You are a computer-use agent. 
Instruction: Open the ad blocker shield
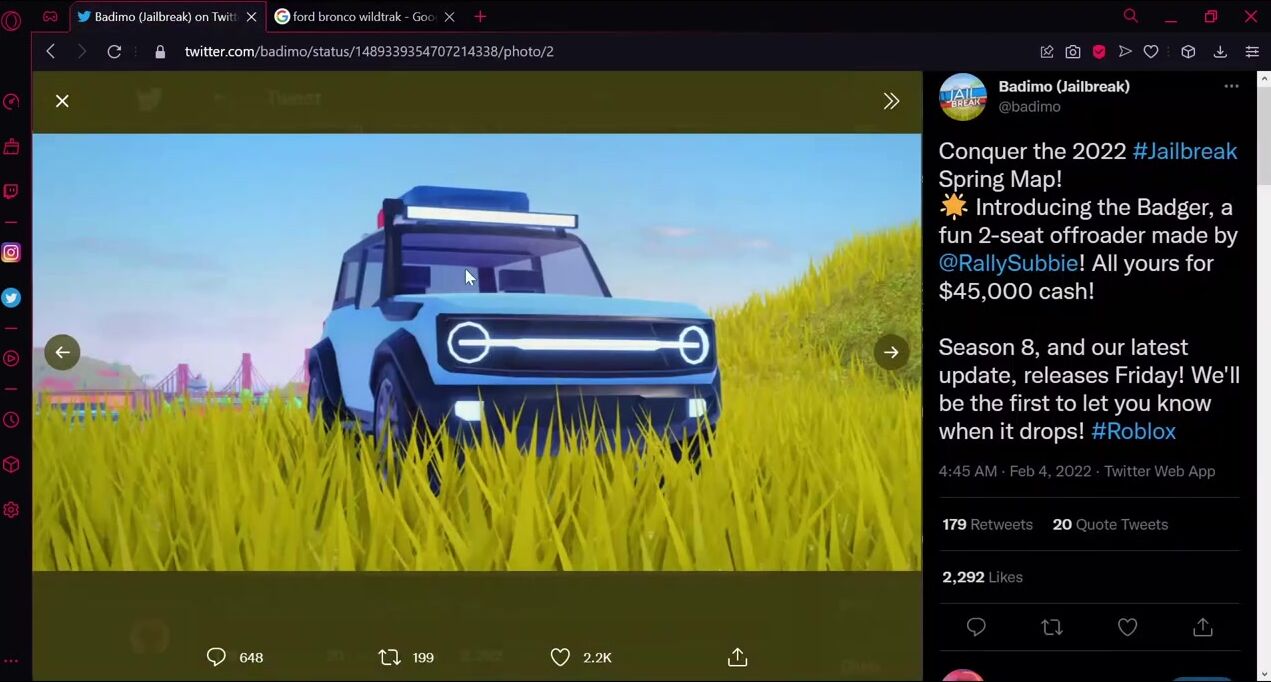click(x=1099, y=52)
